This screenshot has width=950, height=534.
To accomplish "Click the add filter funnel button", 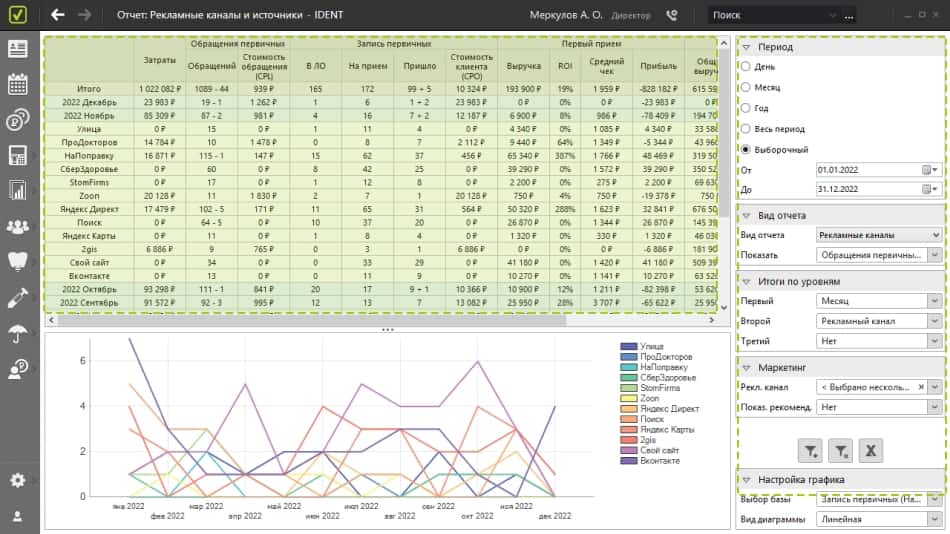I will [811, 451].
